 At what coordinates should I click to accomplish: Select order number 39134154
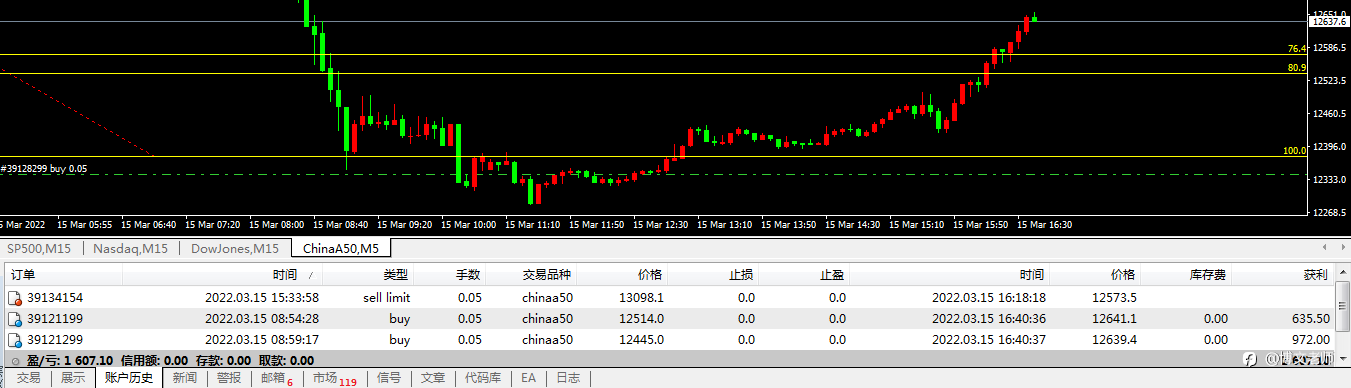point(55,298)
